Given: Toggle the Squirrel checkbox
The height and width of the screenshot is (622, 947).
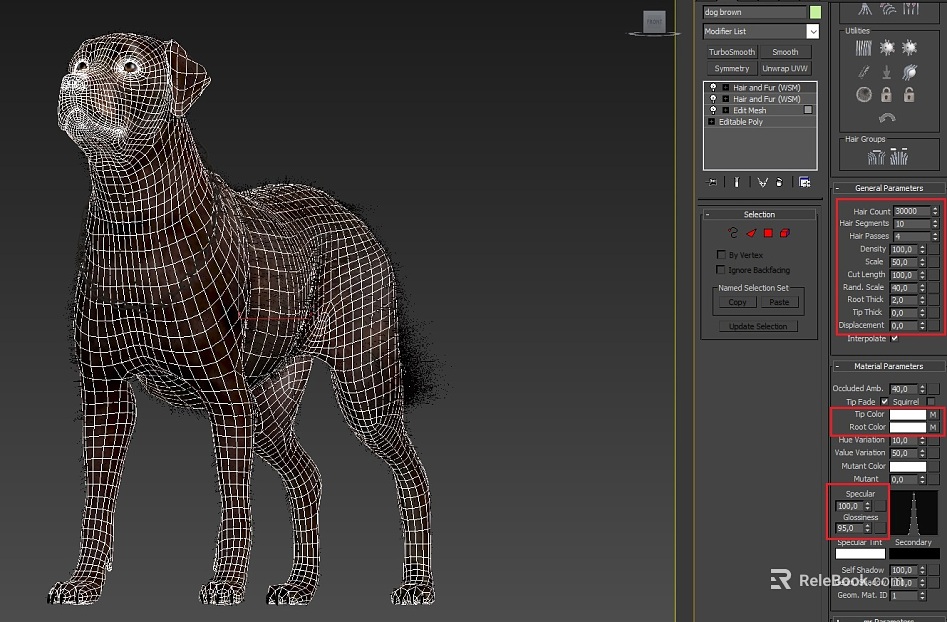Looking at the screenshot, I should tap(930, 402).
